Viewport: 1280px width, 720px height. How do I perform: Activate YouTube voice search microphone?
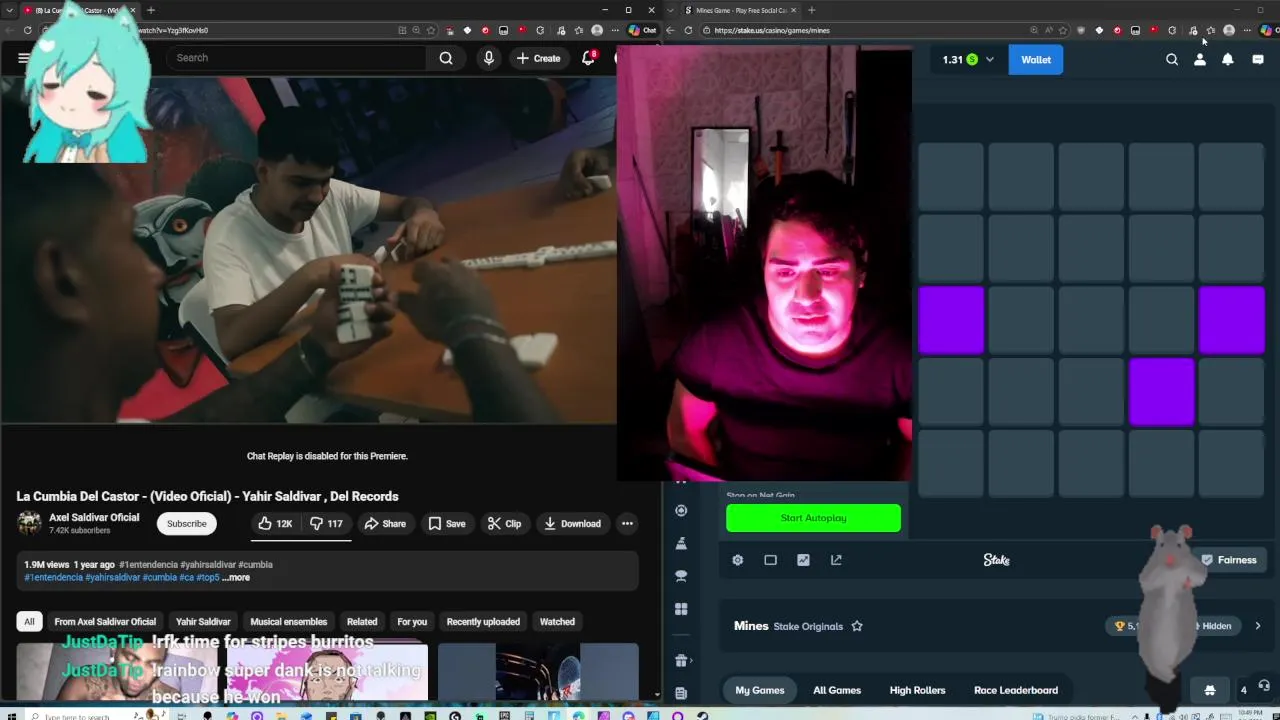pos(488,58)
